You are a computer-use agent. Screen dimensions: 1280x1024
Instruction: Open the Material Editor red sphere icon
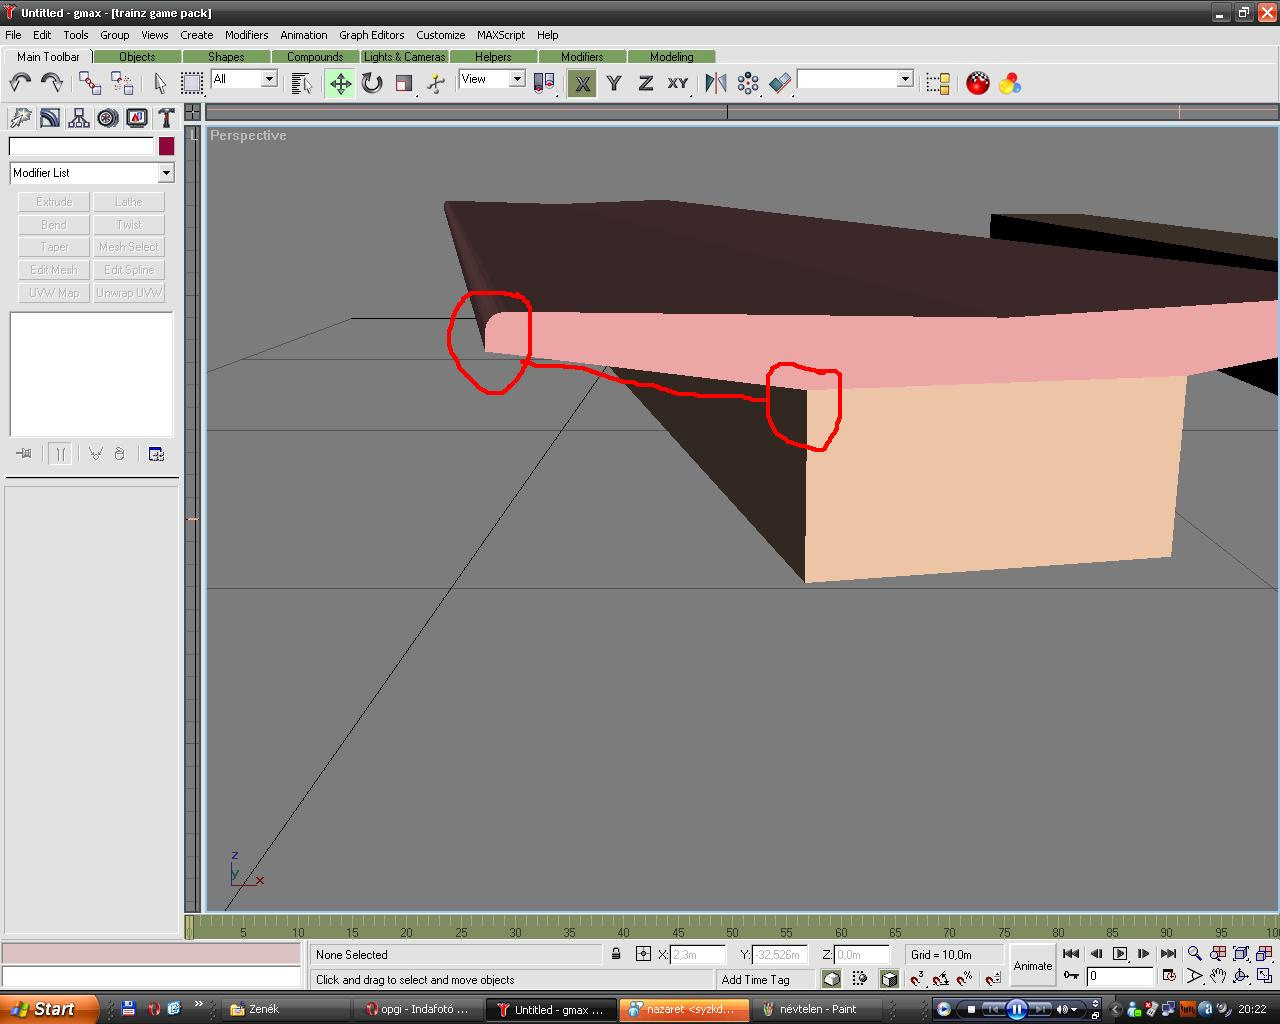[978, 84]
